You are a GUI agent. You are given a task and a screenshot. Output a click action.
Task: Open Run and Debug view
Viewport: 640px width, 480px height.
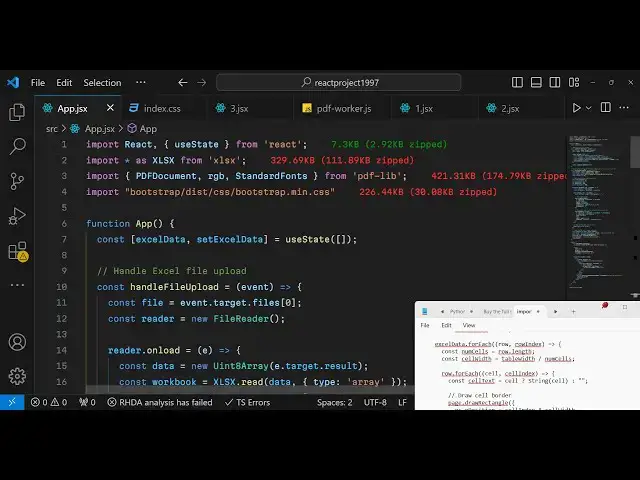[17, 216]
